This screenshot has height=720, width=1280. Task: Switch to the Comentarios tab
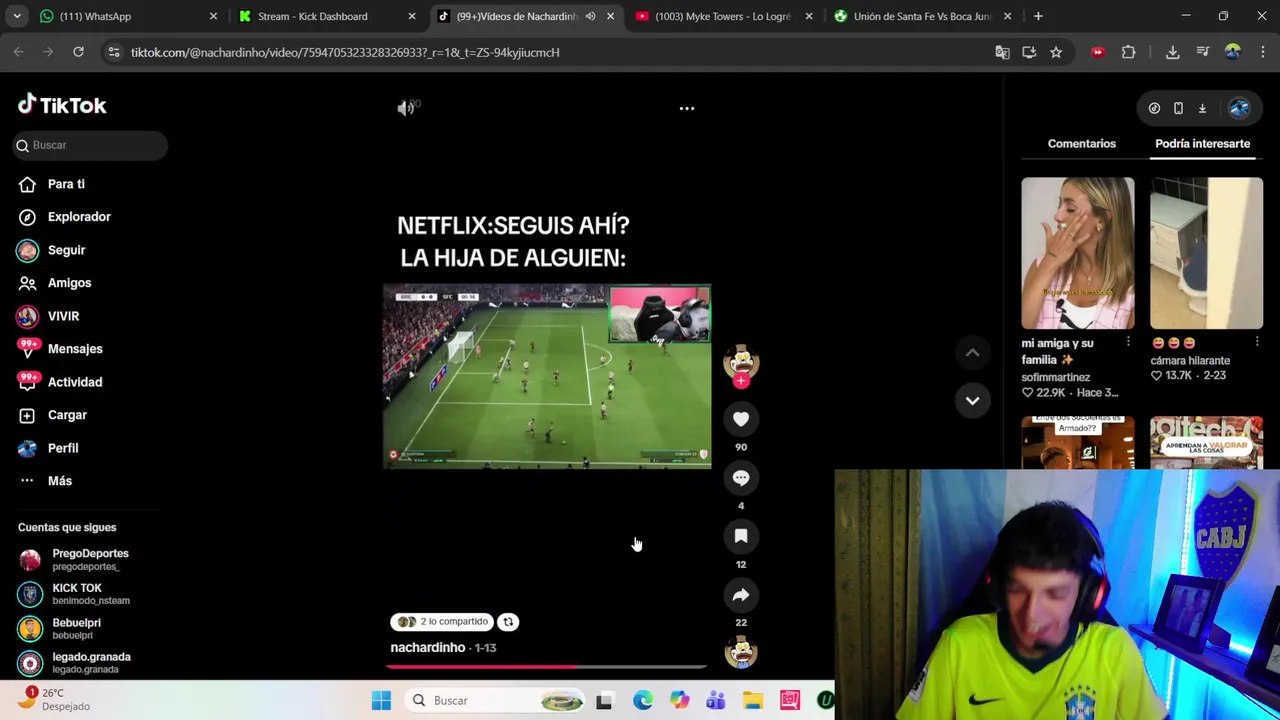point(1081,144)
